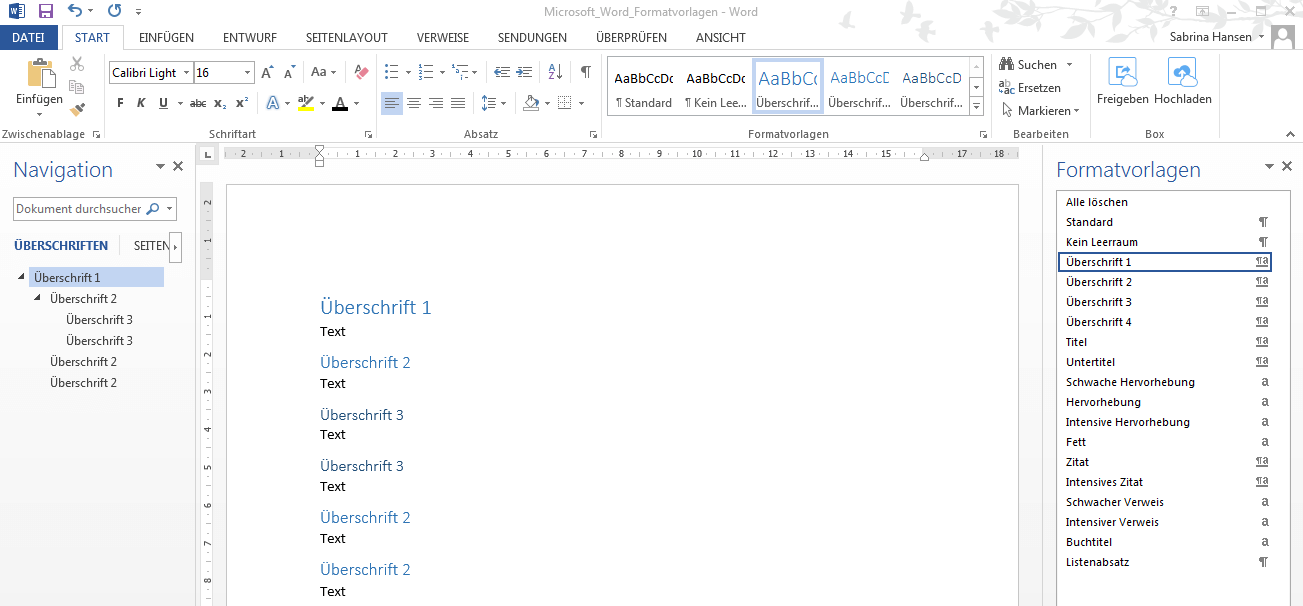
Task: Switch to the SEITENLAYOUT tab
Action: pos(346,37)
